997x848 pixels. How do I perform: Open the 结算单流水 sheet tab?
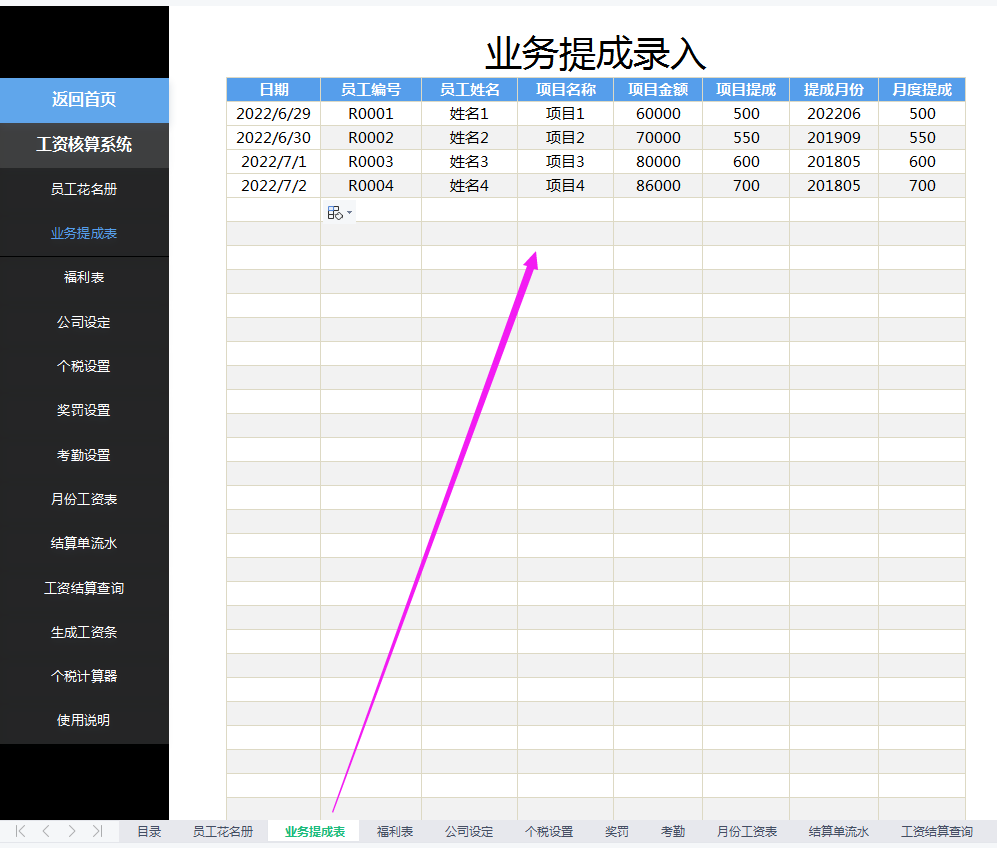click(x=840, y=830)
